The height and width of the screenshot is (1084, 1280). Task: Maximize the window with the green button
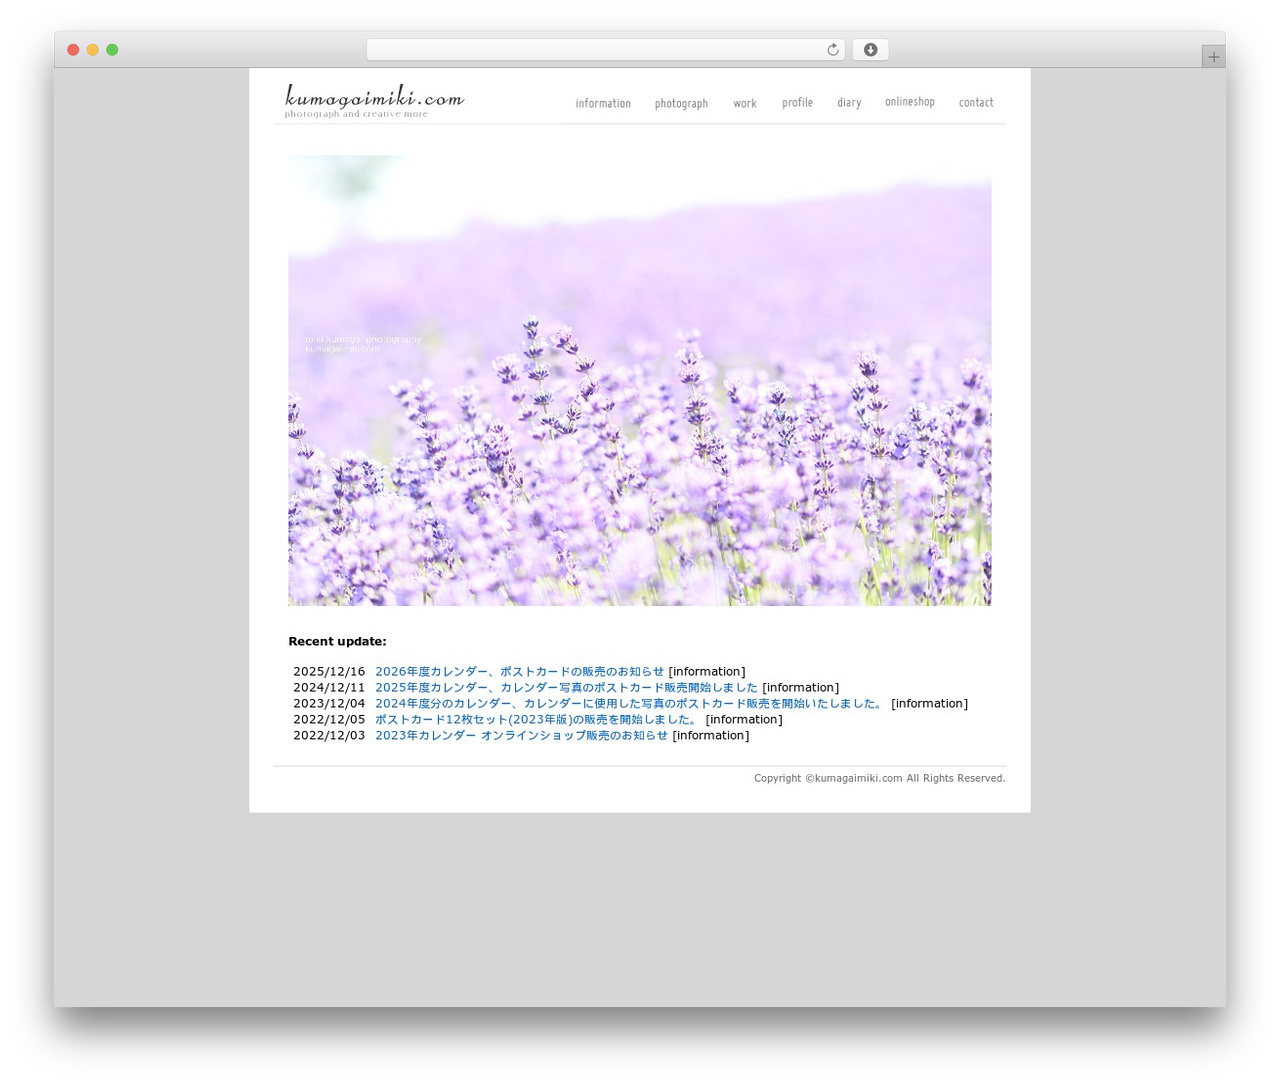(x=112, y=50)
